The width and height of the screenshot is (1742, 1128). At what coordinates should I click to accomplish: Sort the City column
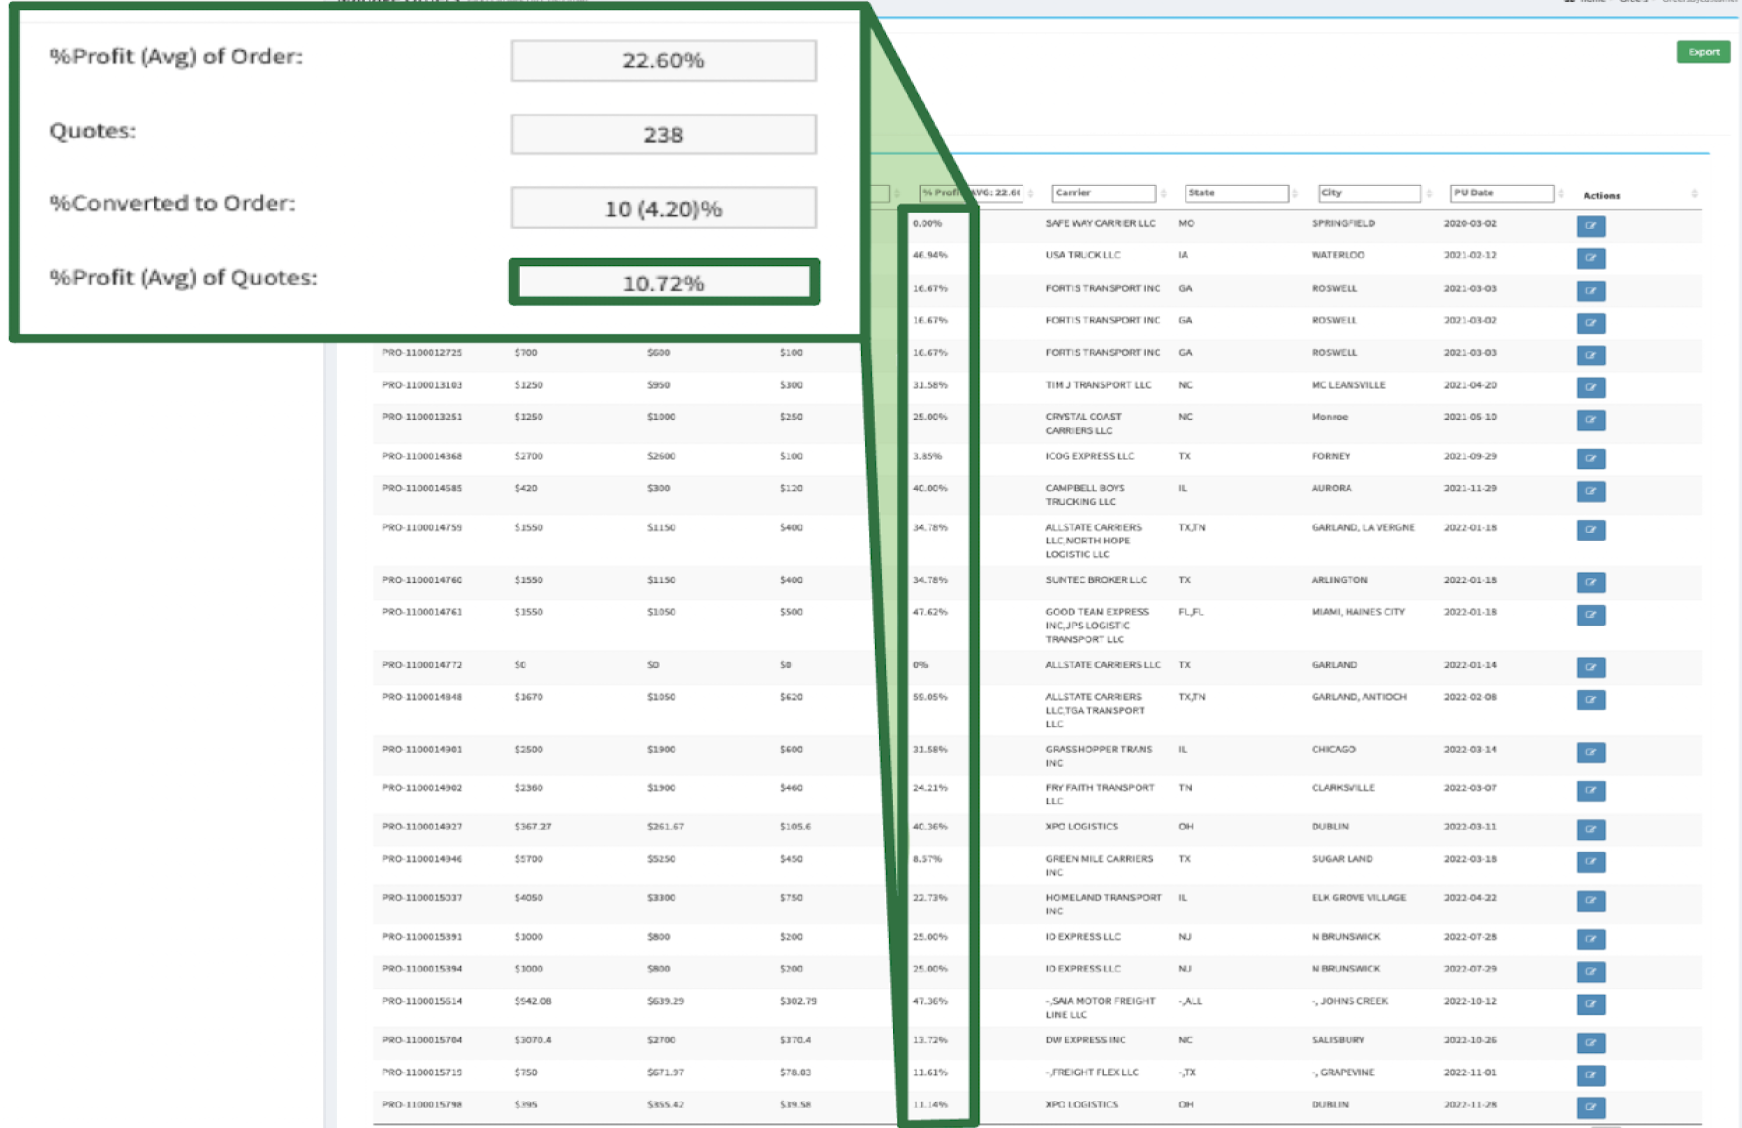(1429, 194)
